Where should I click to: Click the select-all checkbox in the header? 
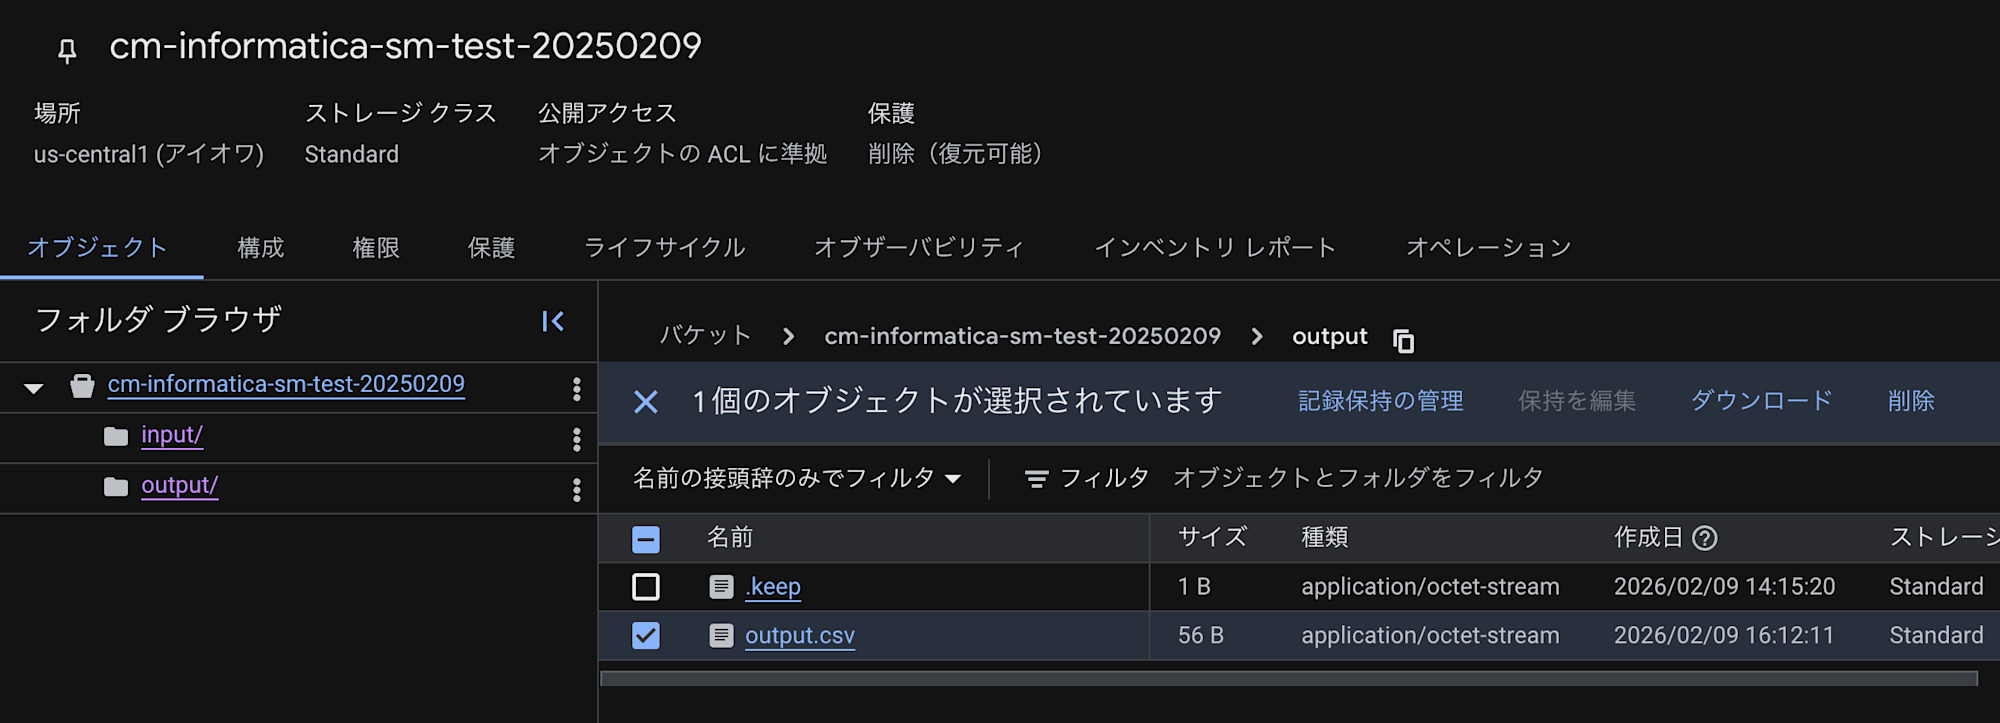tap(645, 538)
